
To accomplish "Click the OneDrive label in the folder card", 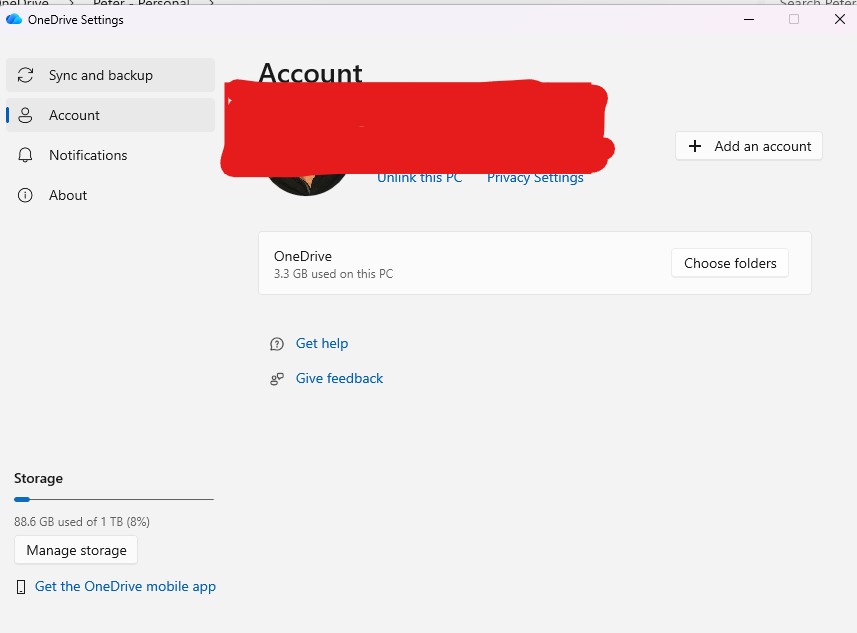I will (303, 256).
